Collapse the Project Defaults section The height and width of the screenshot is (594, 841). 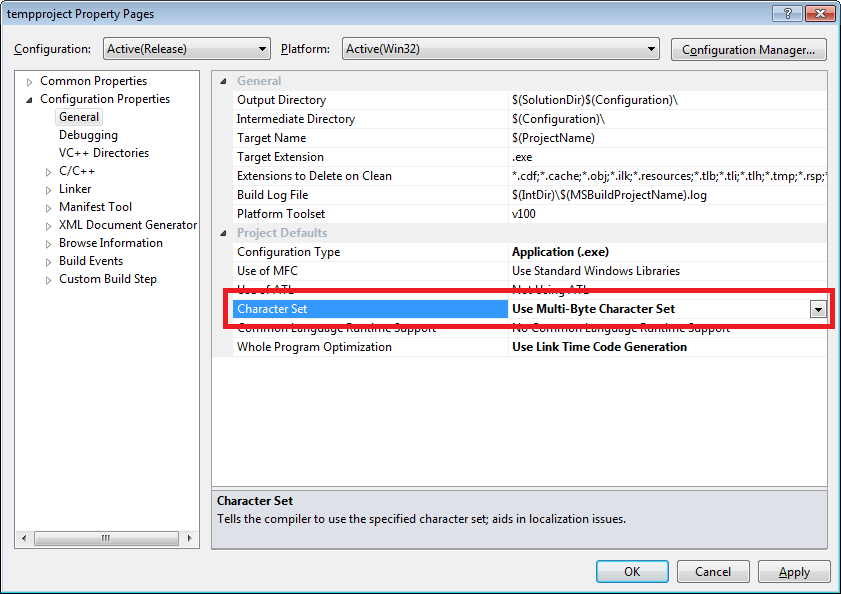pos(223,234)
